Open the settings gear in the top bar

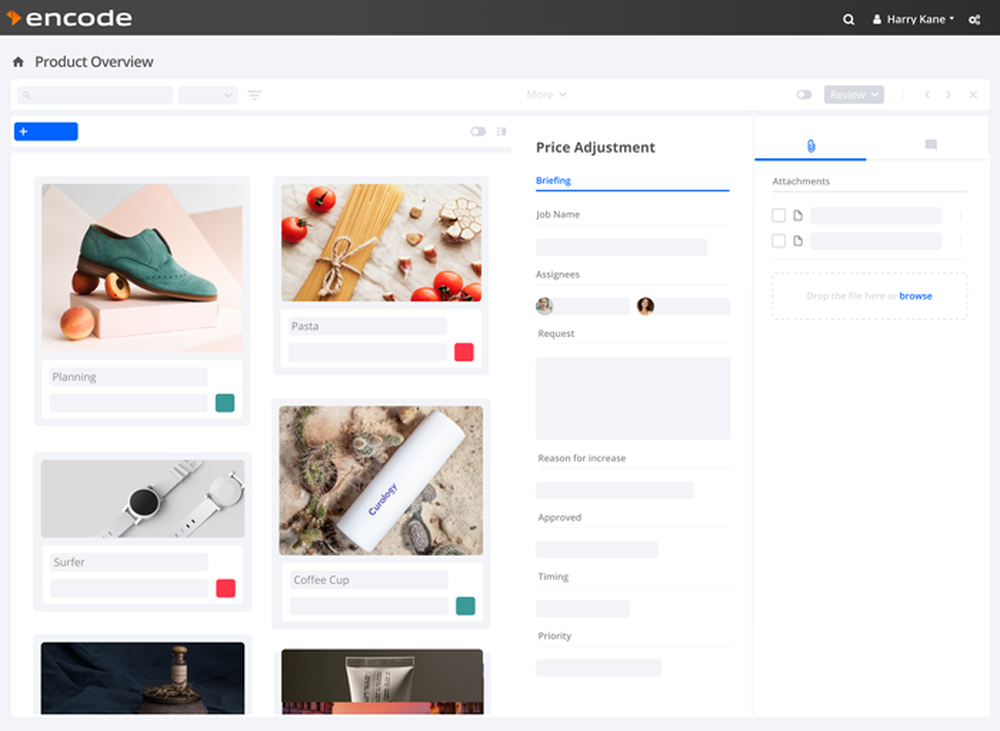coord(974,18)
